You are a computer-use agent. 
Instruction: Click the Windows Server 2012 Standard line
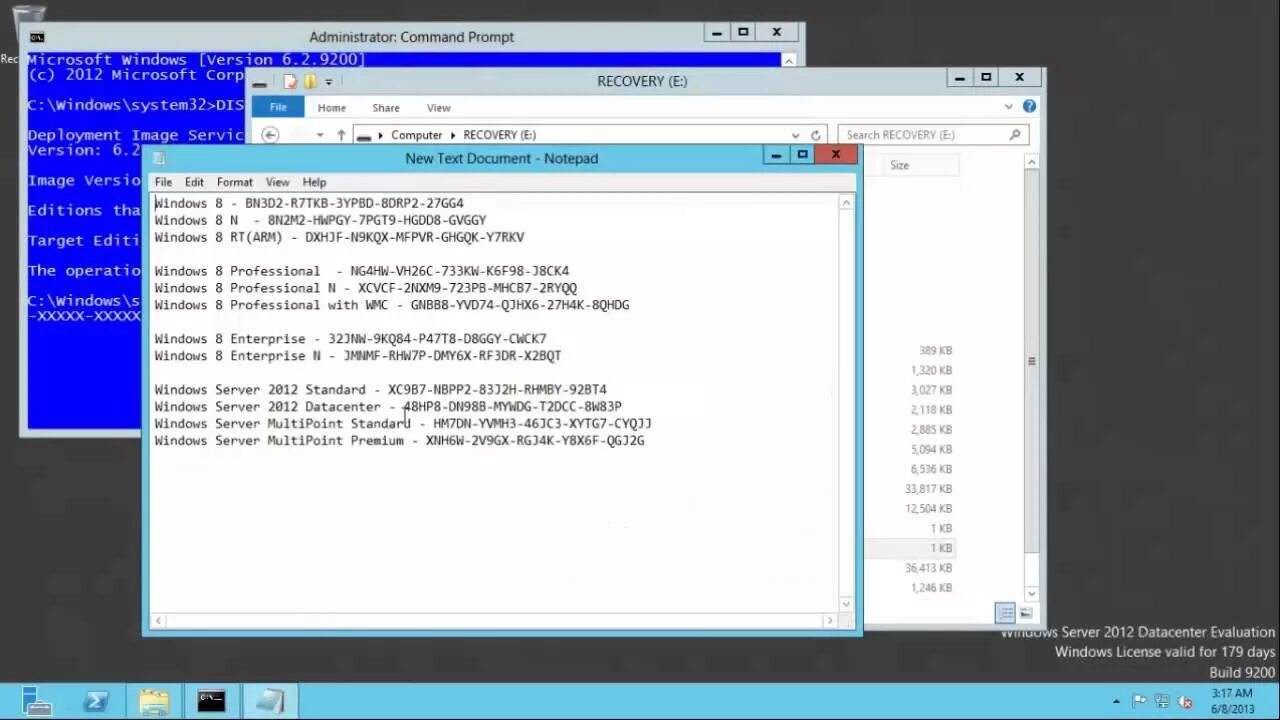point(380,390)
